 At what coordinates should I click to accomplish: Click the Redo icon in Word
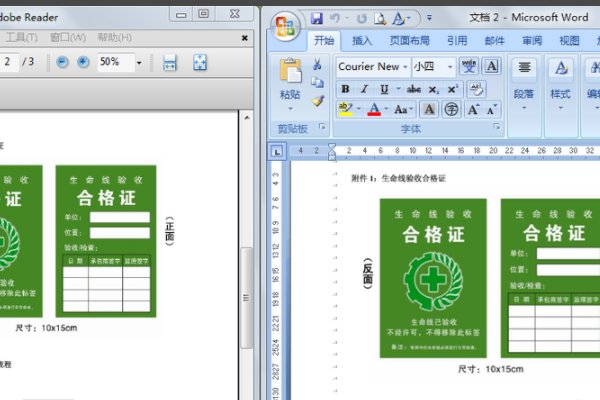[x=362, y=18]
